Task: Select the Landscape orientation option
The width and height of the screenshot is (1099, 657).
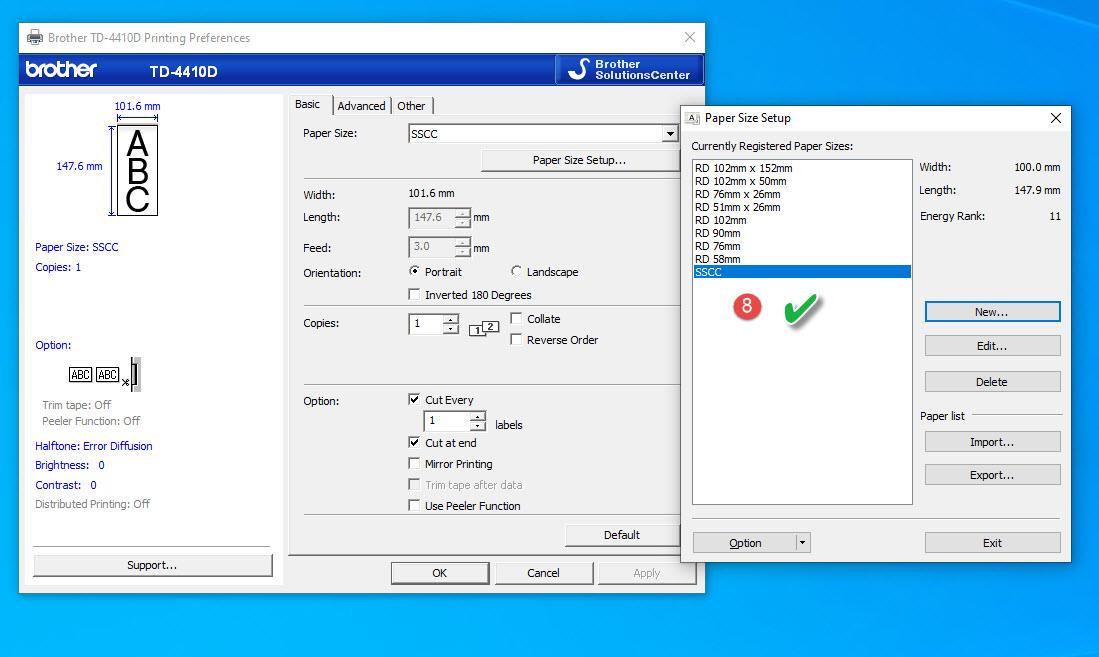Action: click(x=517, y=271)
